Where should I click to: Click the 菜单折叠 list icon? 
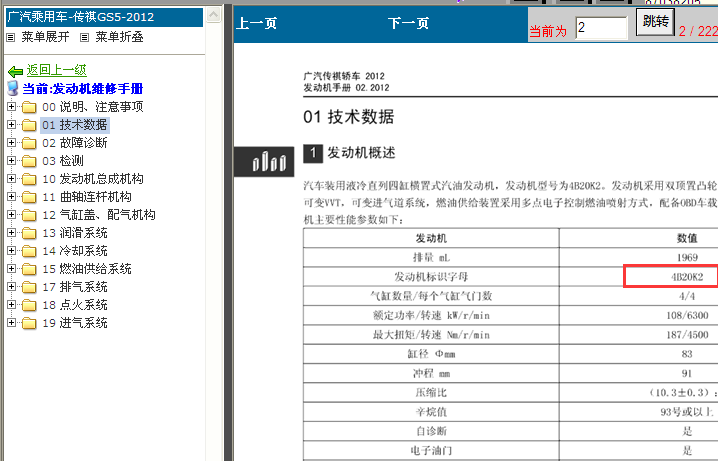(84, 38)
